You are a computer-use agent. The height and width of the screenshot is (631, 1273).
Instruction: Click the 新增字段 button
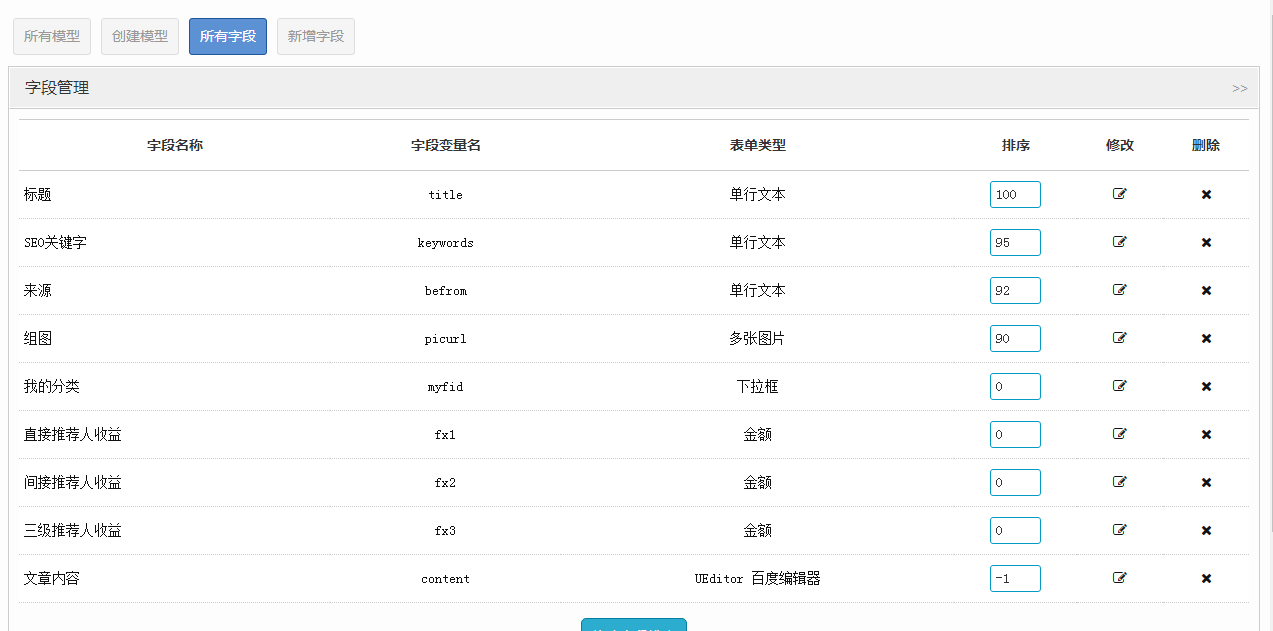pos(316,36)
